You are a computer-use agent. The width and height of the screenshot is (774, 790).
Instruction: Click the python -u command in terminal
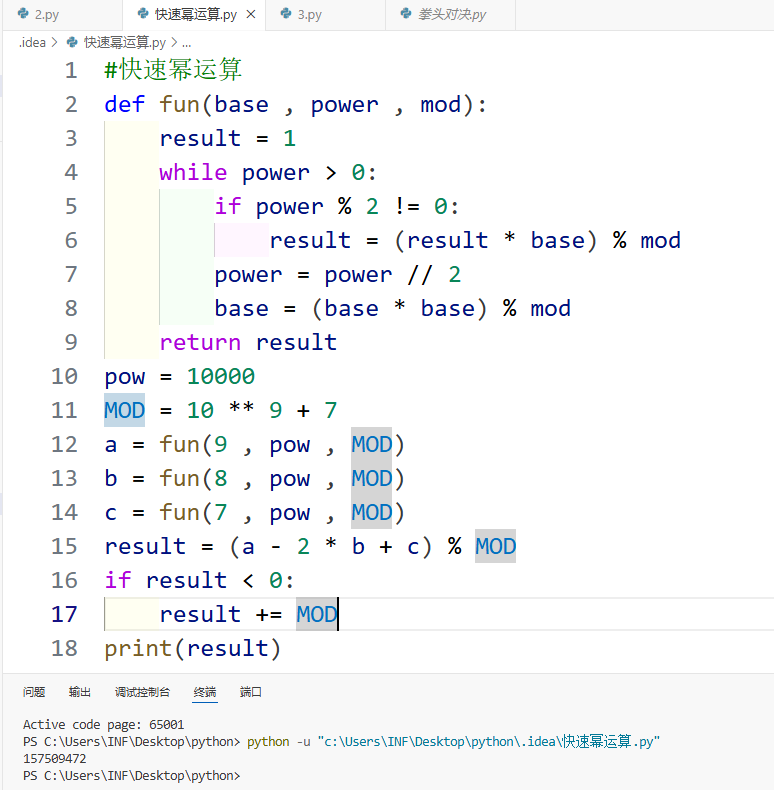tap(453, 741)
